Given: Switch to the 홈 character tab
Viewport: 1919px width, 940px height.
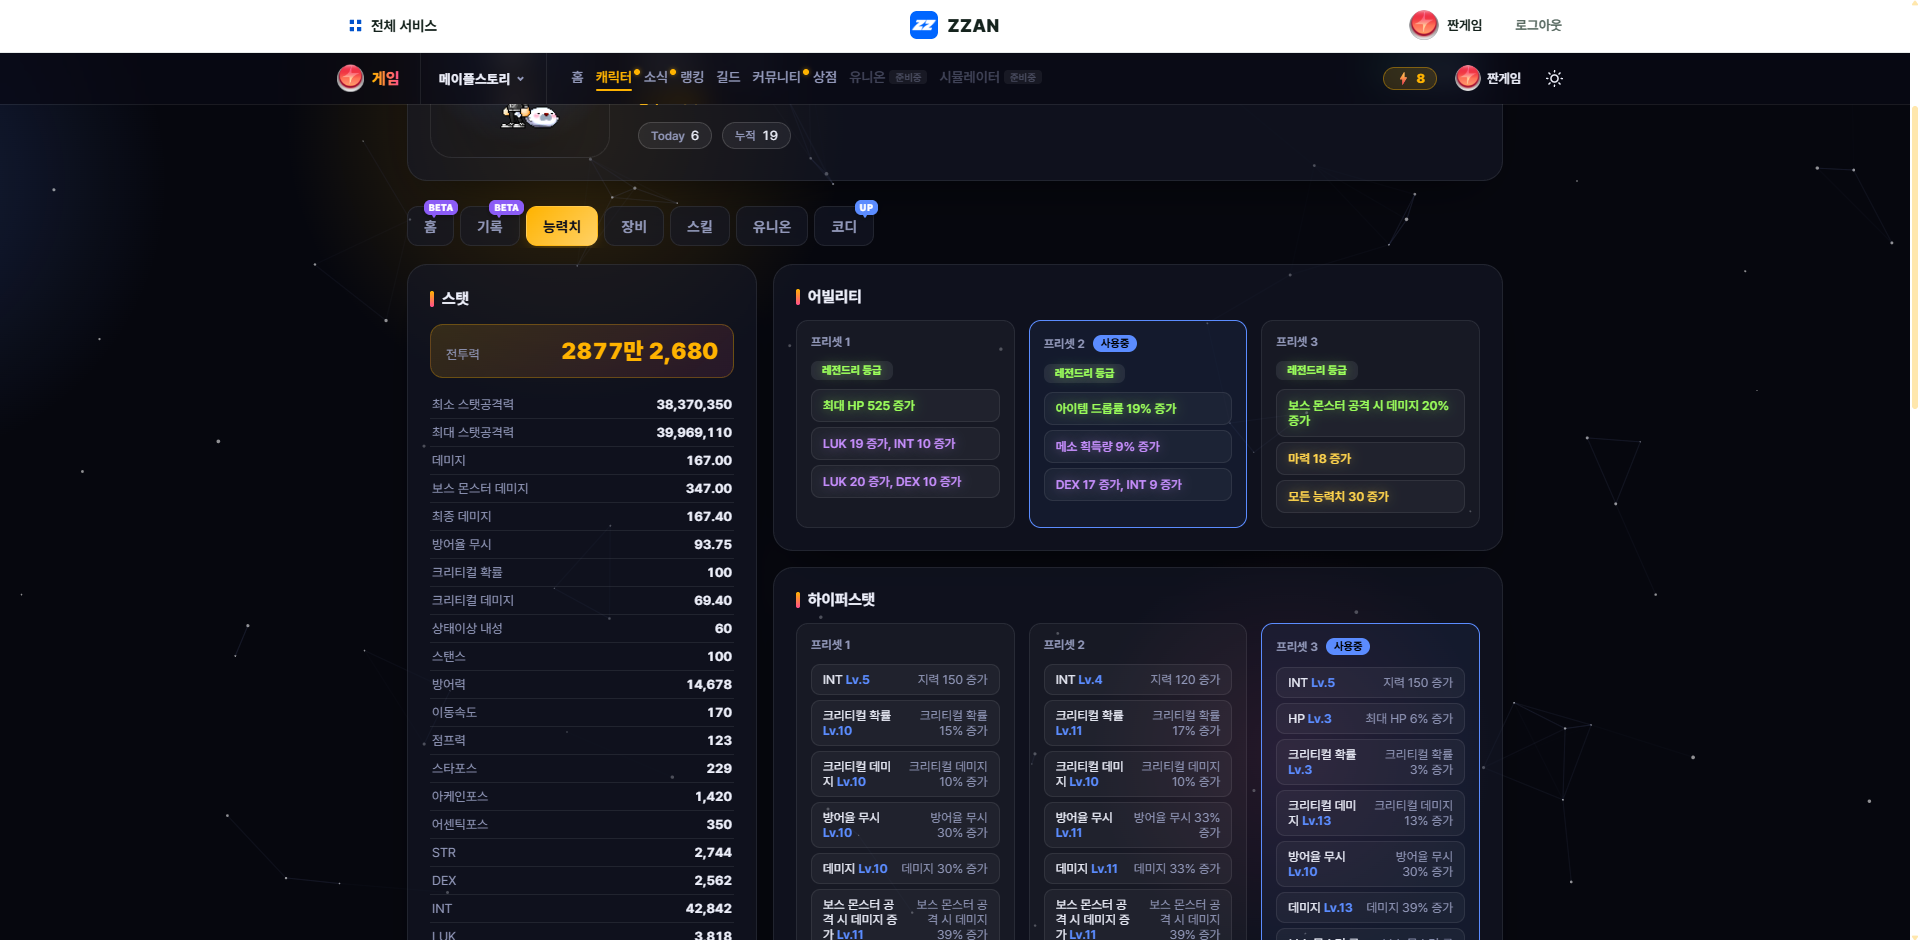Looking at the screenshot, I should 430,226.
